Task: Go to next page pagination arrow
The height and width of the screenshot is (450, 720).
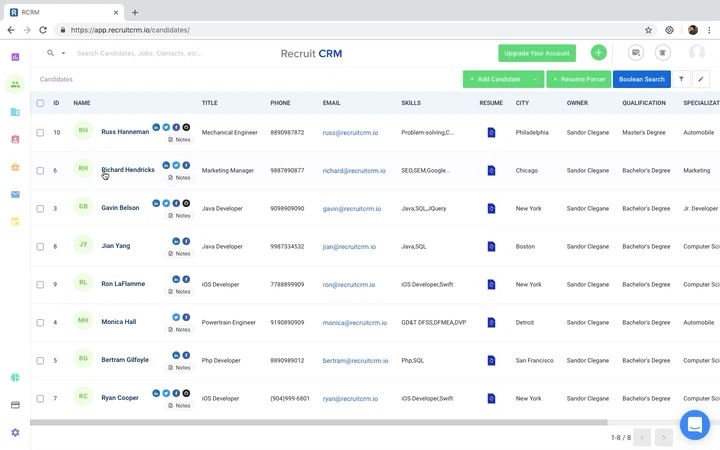Action: click(664, 438)
